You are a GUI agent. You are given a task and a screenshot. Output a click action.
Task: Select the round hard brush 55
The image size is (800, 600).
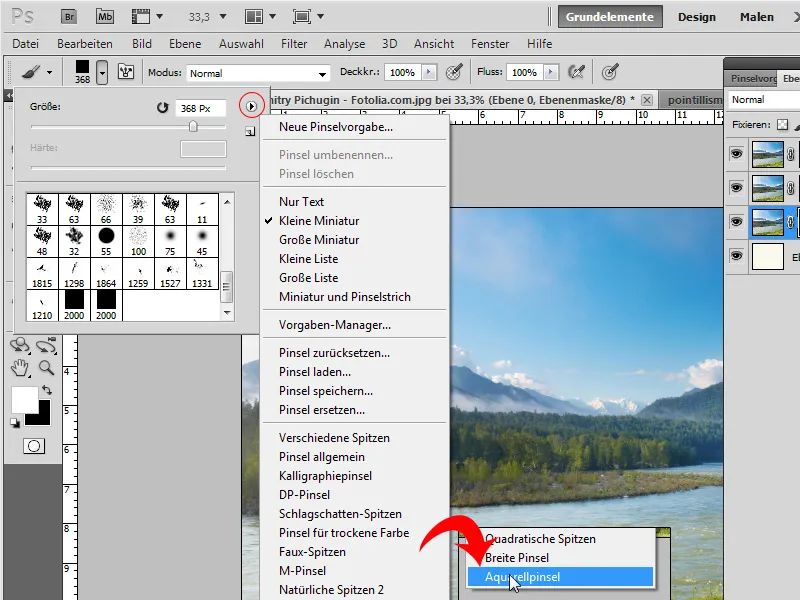[106, 242]
